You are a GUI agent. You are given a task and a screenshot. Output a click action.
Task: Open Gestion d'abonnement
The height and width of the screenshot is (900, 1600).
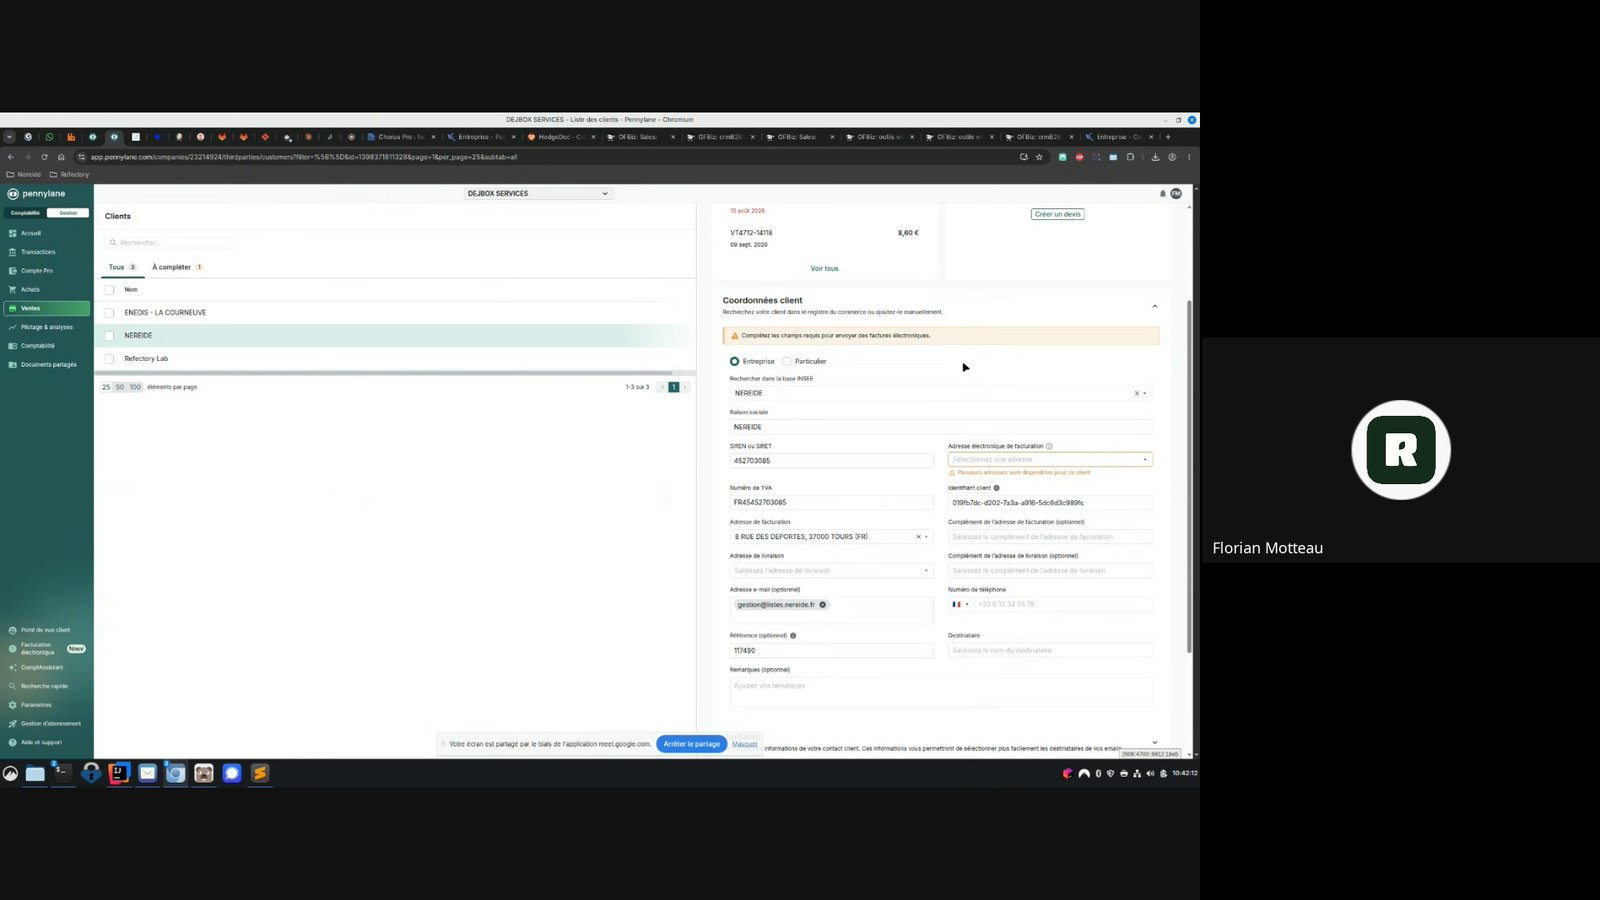pyautogui.click(x=50, y=724)
